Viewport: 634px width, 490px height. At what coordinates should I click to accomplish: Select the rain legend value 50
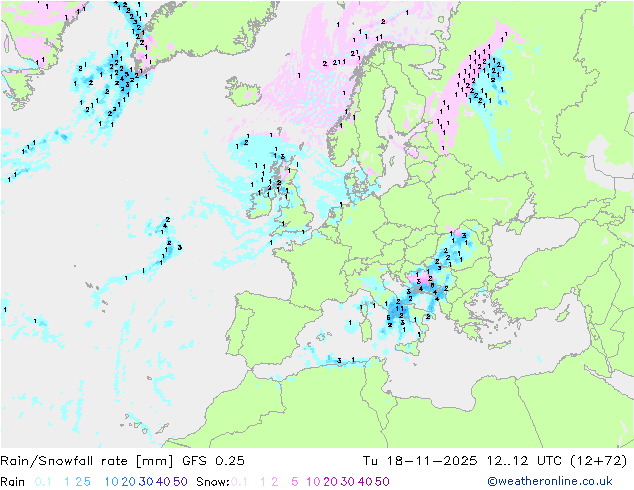point(180,482)
